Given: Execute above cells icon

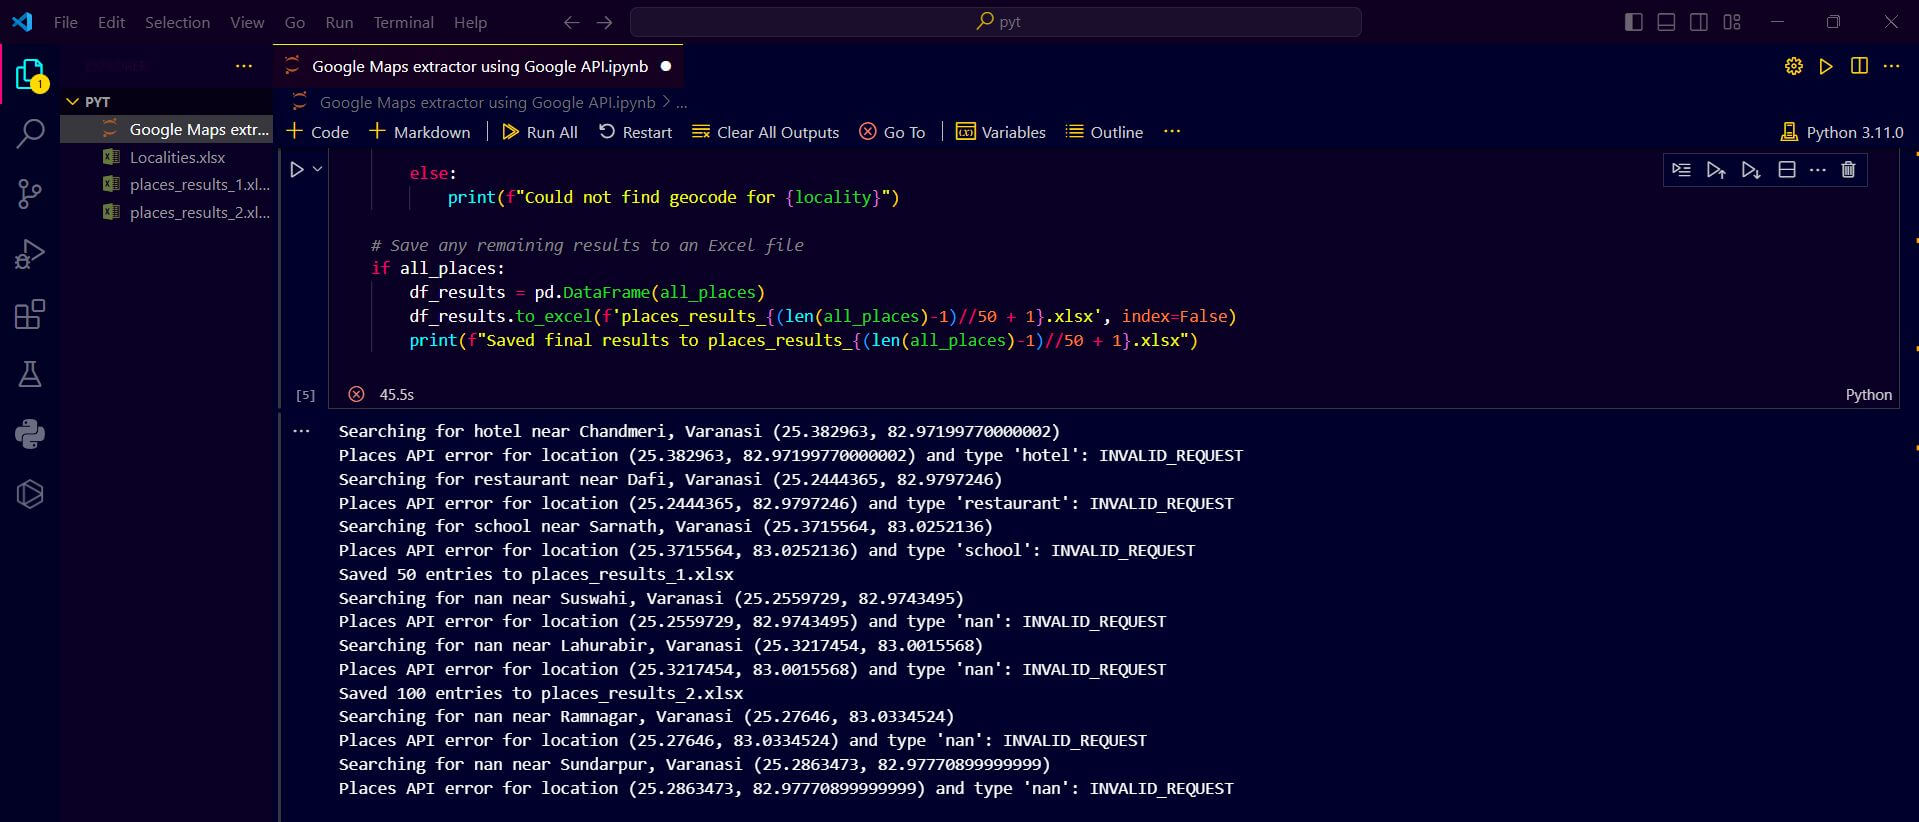Looking at the screenshot, I should click(1716, 170).
